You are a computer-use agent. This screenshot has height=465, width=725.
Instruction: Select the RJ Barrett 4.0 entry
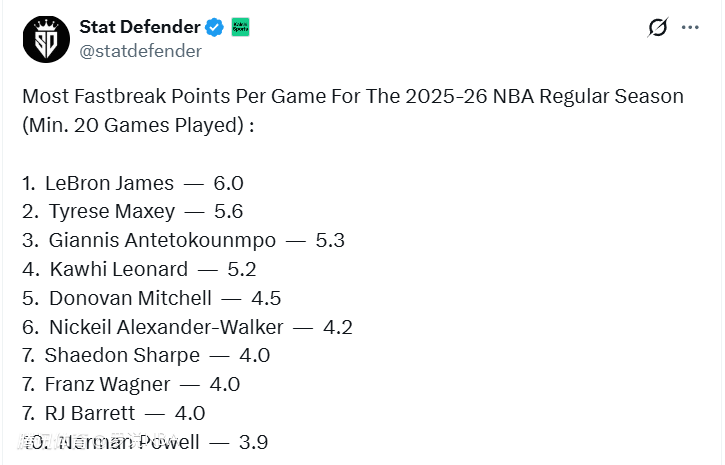coord(114,413)
